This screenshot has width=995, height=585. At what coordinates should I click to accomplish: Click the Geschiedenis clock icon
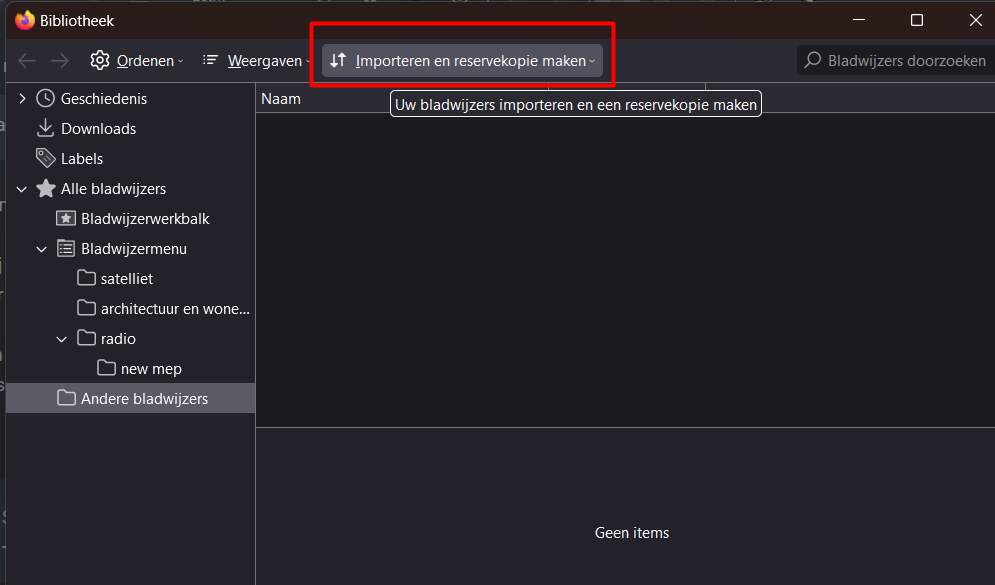pos(46,98)
